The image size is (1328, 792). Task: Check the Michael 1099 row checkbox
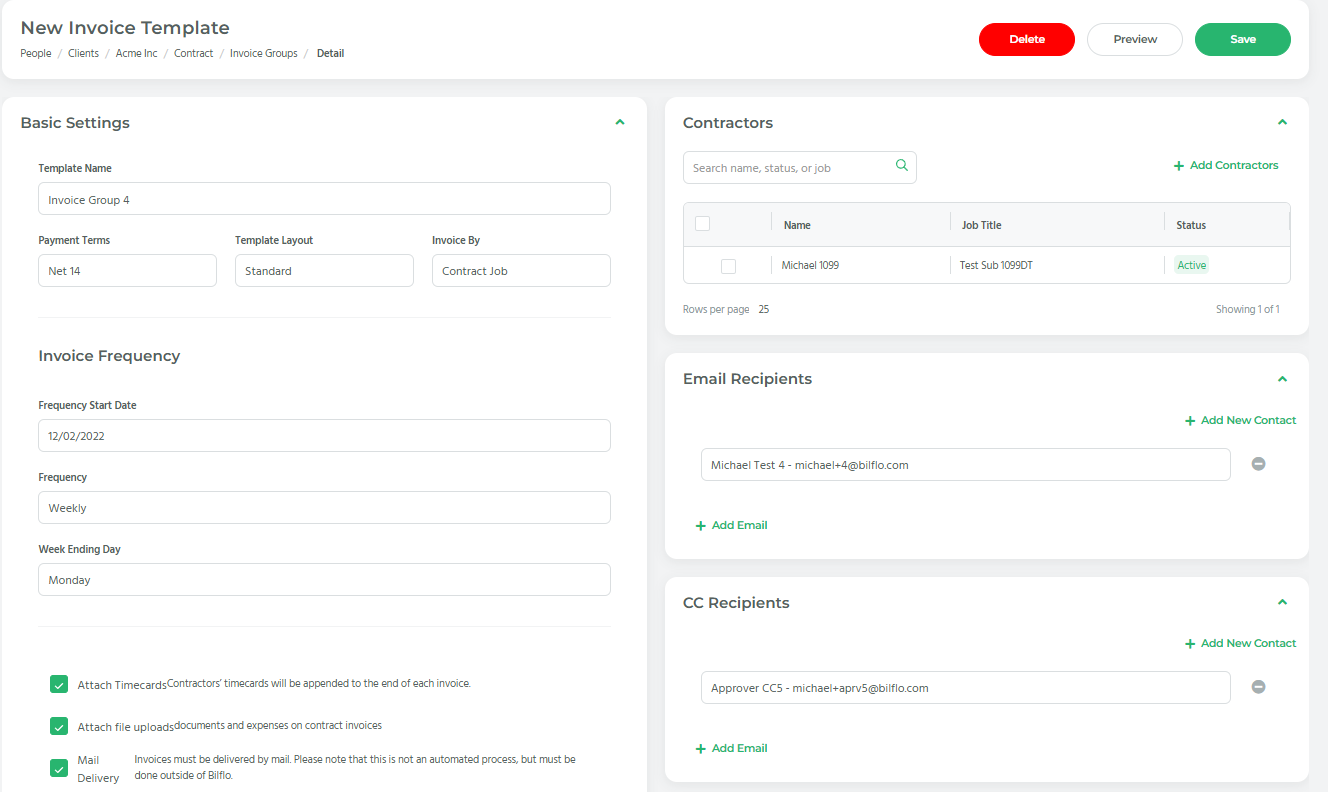pos(728,266)
